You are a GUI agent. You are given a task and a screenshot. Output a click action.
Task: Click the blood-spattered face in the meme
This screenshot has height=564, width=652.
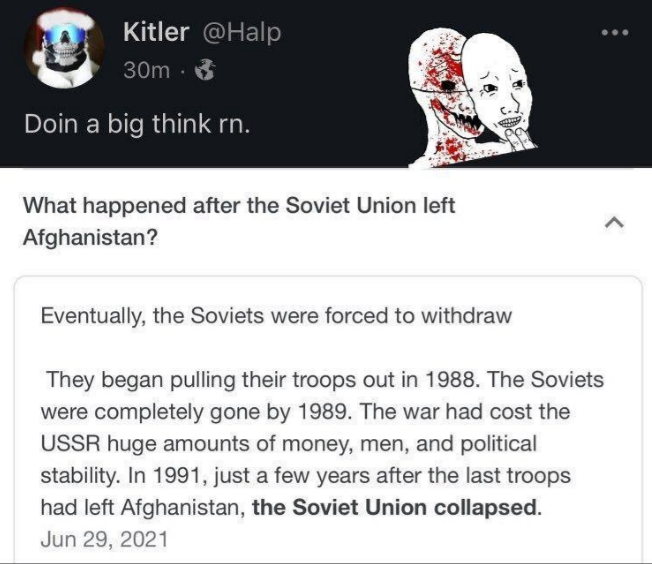(x=443, y=100)
